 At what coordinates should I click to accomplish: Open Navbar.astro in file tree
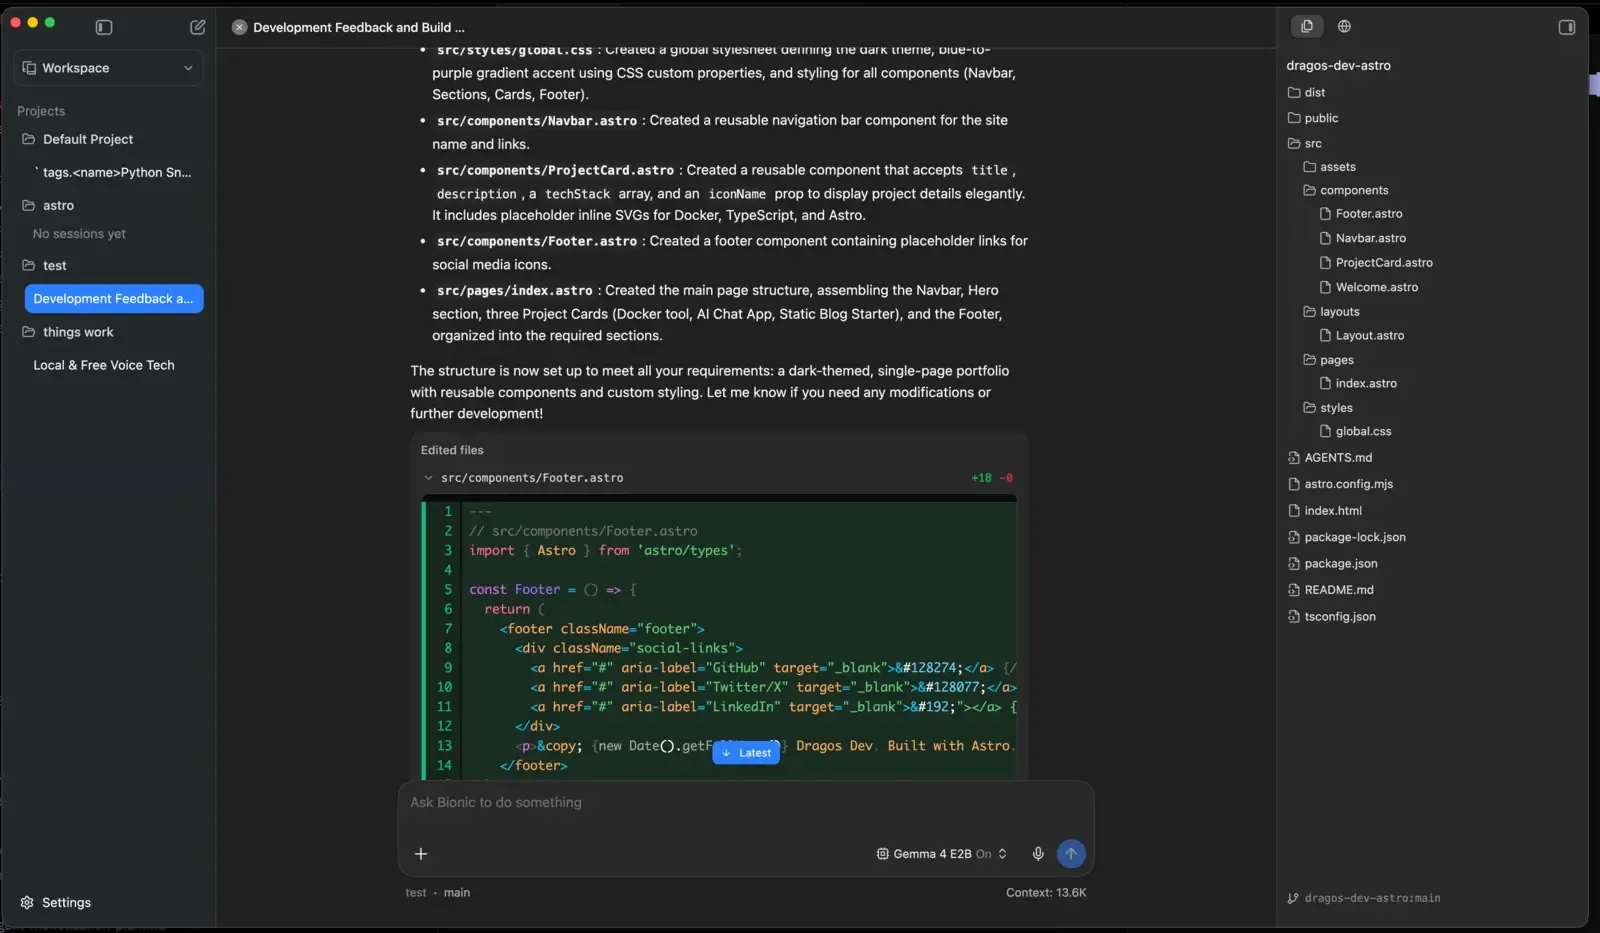[1363, 238]
